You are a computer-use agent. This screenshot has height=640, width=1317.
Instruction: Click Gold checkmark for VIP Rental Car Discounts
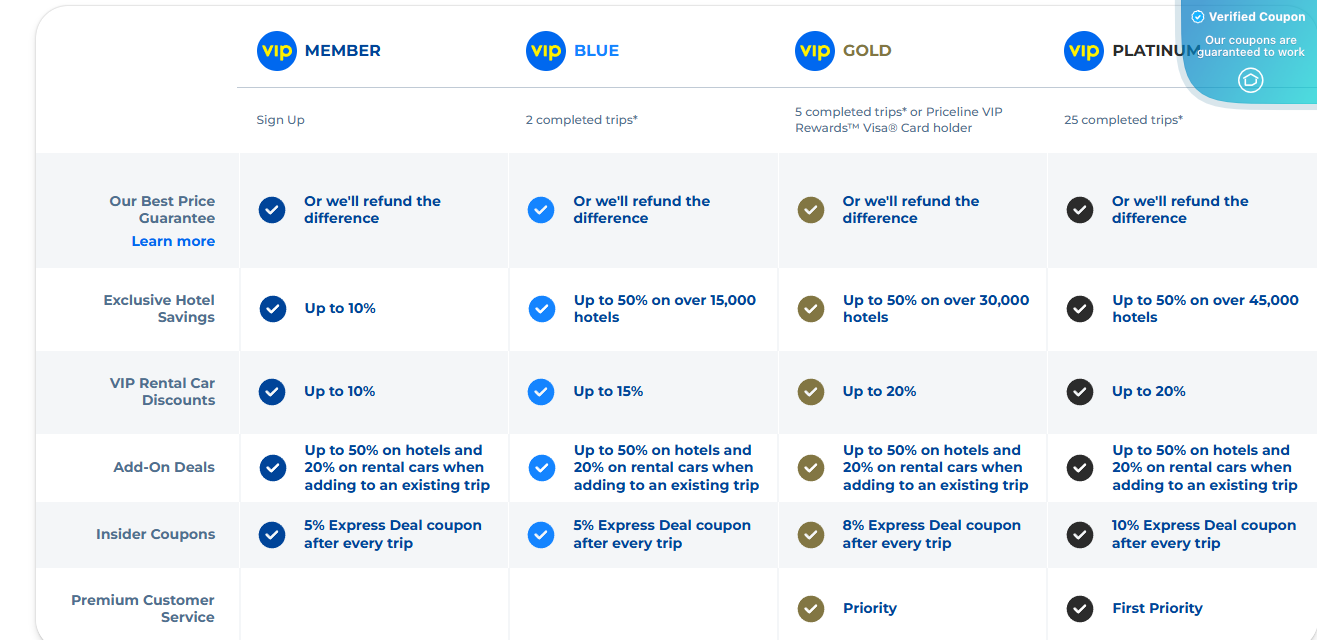coord(811,392)
